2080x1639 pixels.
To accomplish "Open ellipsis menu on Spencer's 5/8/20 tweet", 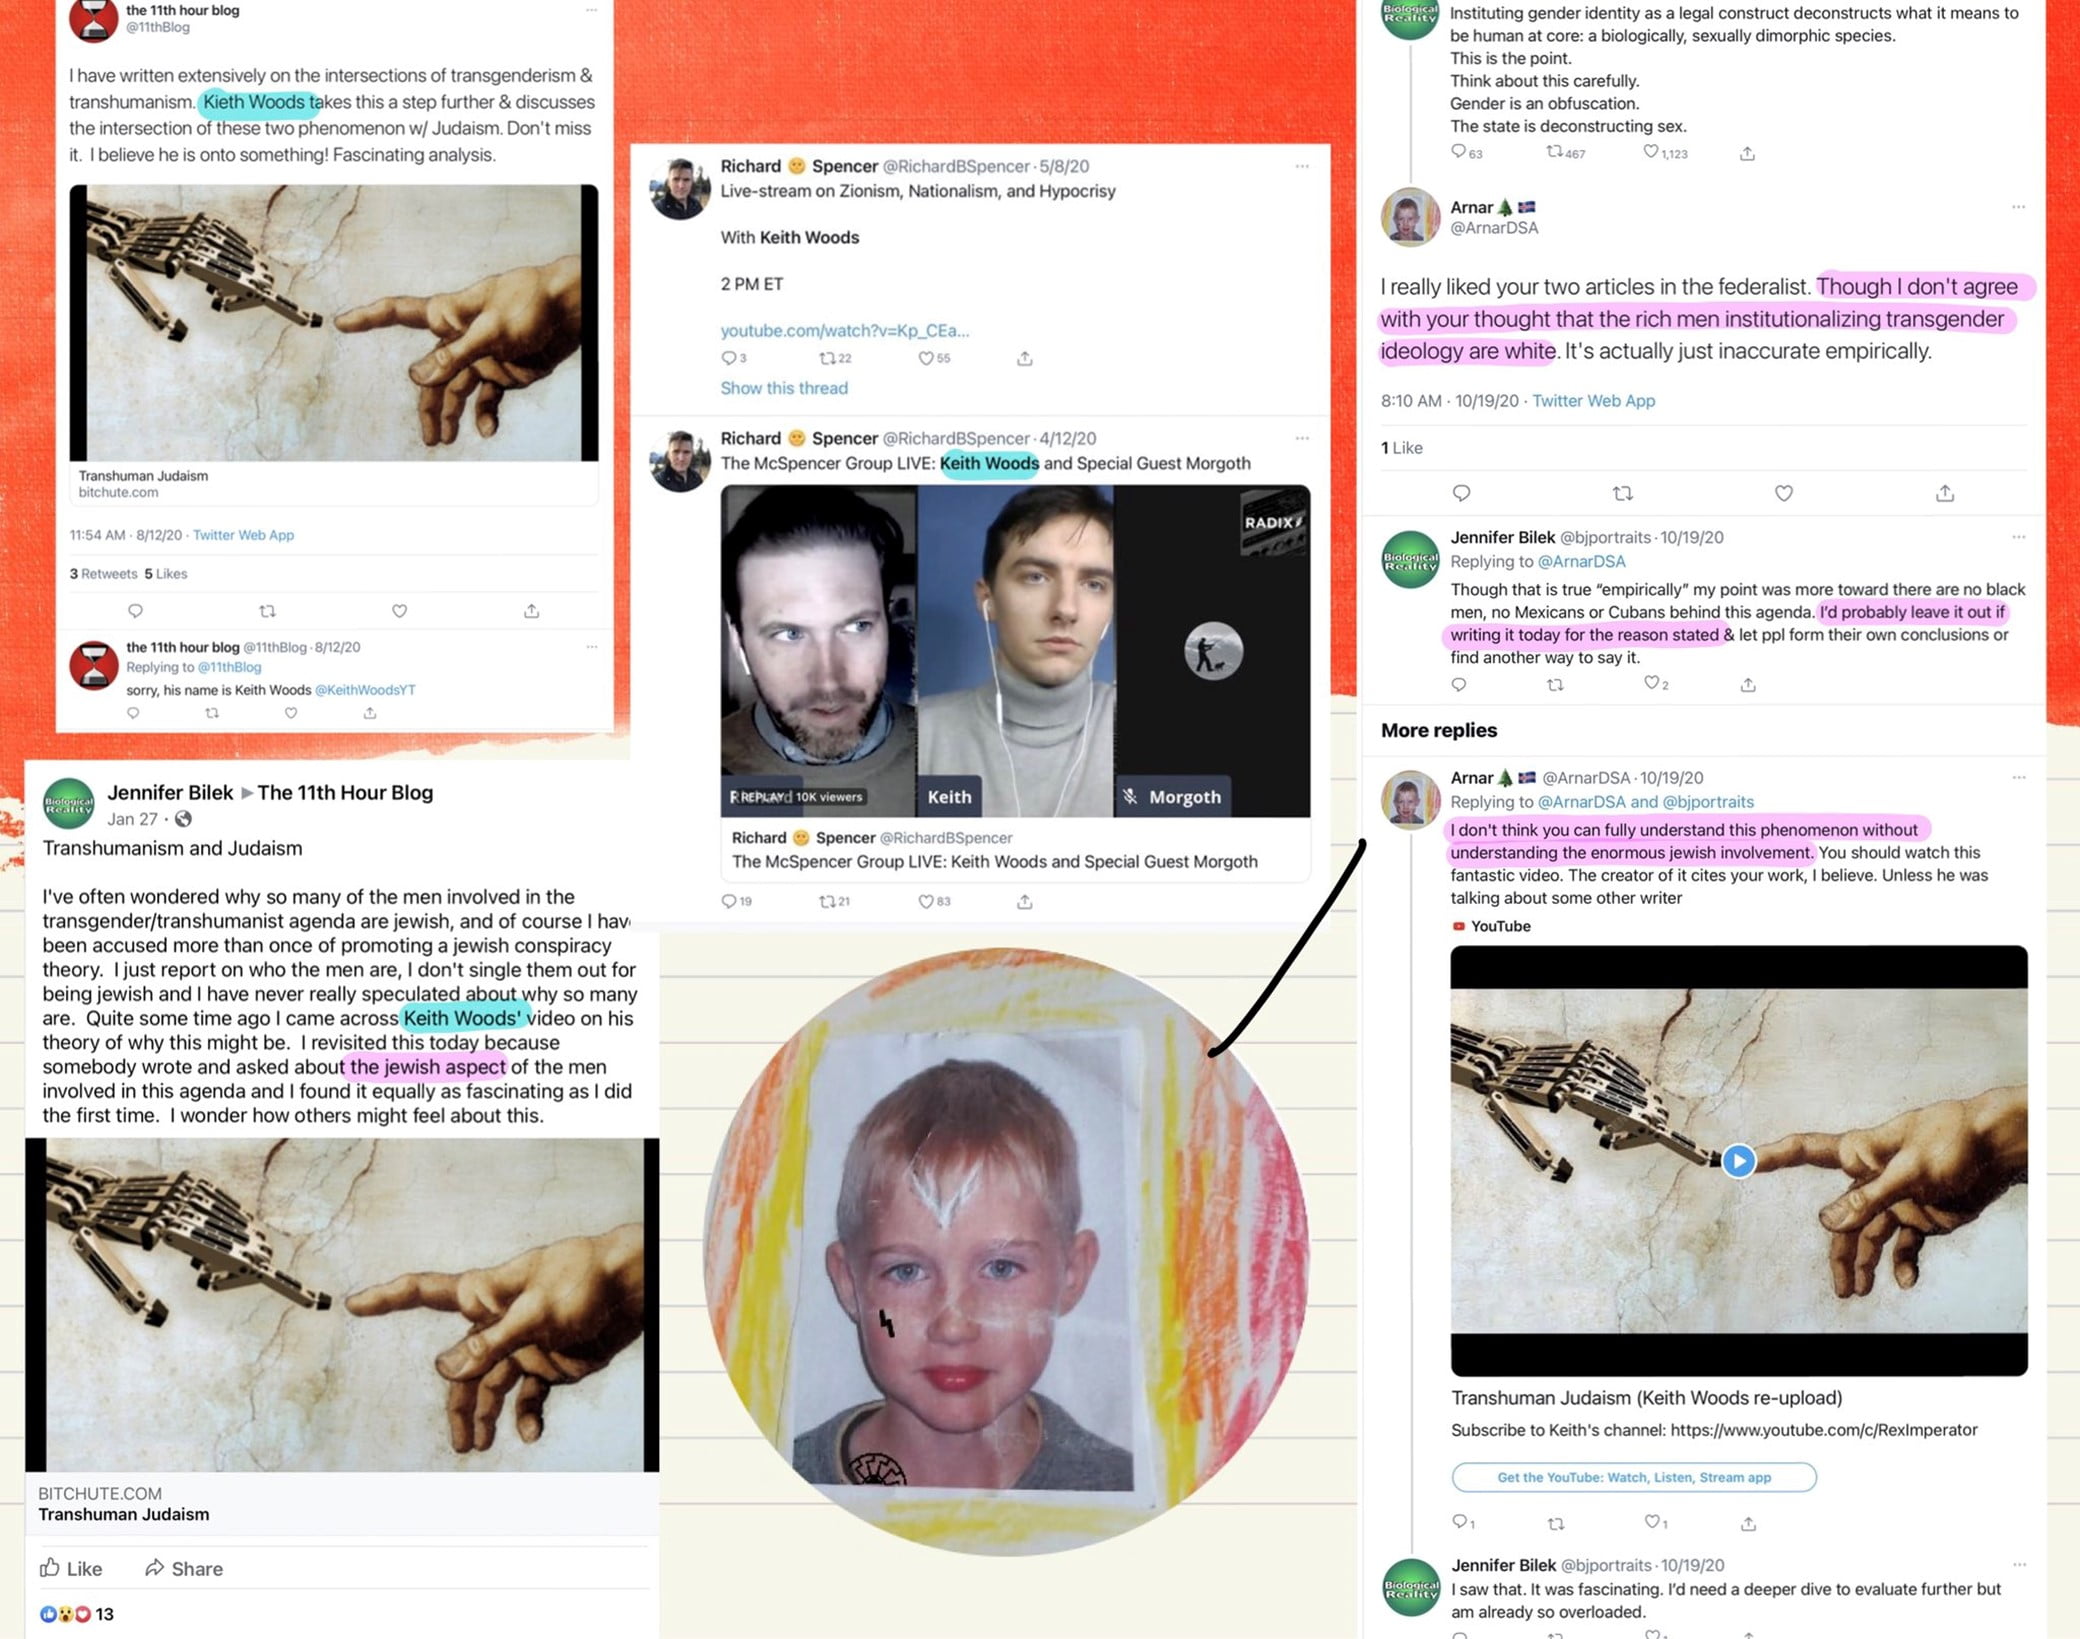I will coord(1301,166).
